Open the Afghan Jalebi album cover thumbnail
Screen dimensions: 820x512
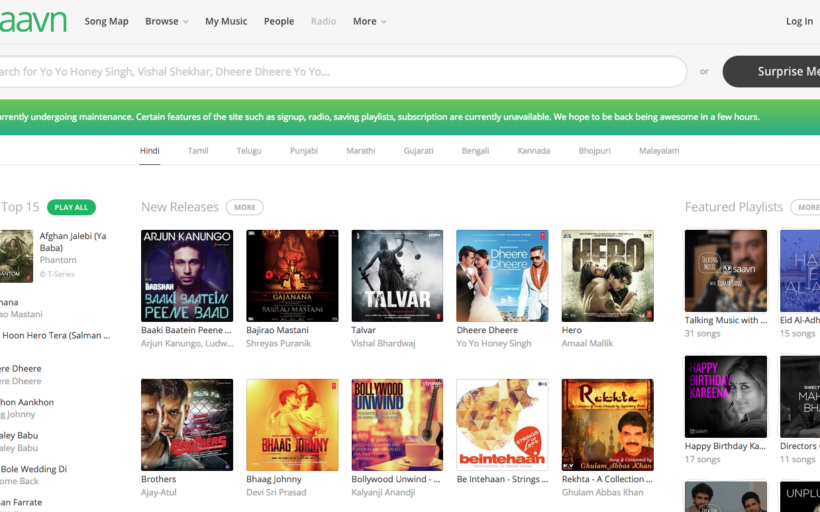point(16,256)
